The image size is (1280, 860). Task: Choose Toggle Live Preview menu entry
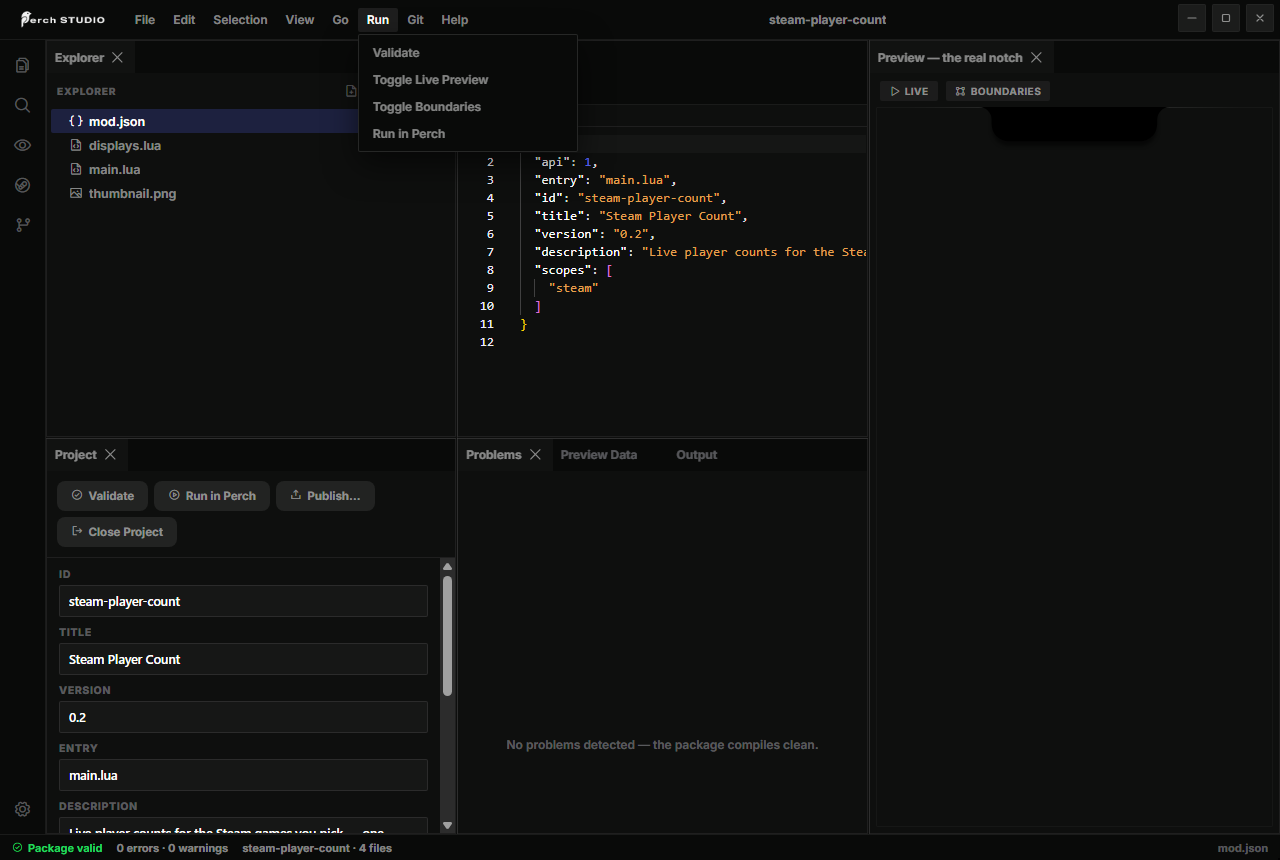pos(468,80)
